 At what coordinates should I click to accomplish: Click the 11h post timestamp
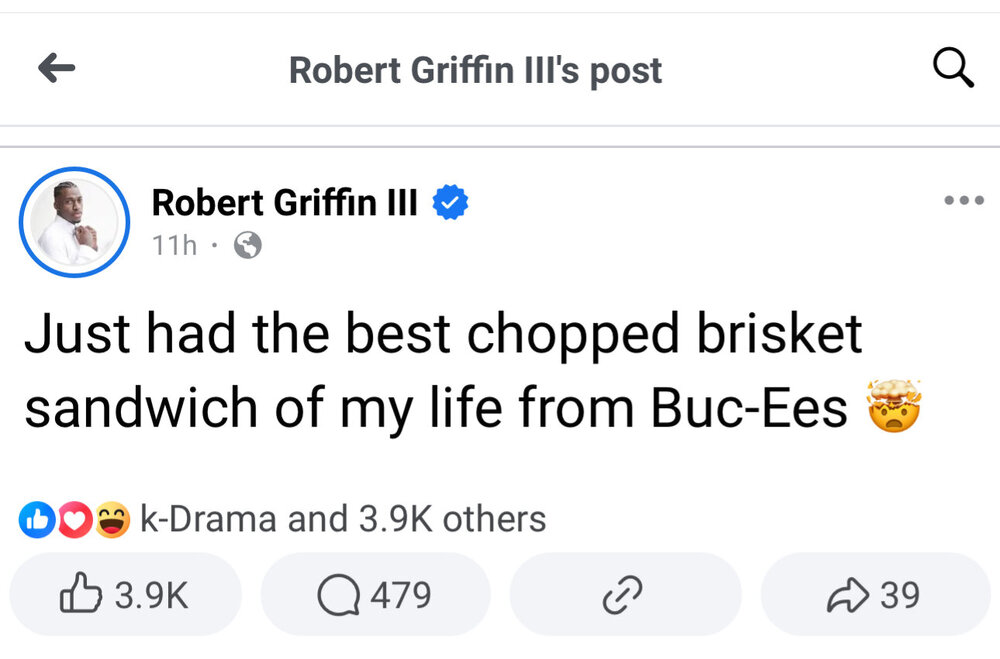tap(174, 245)
